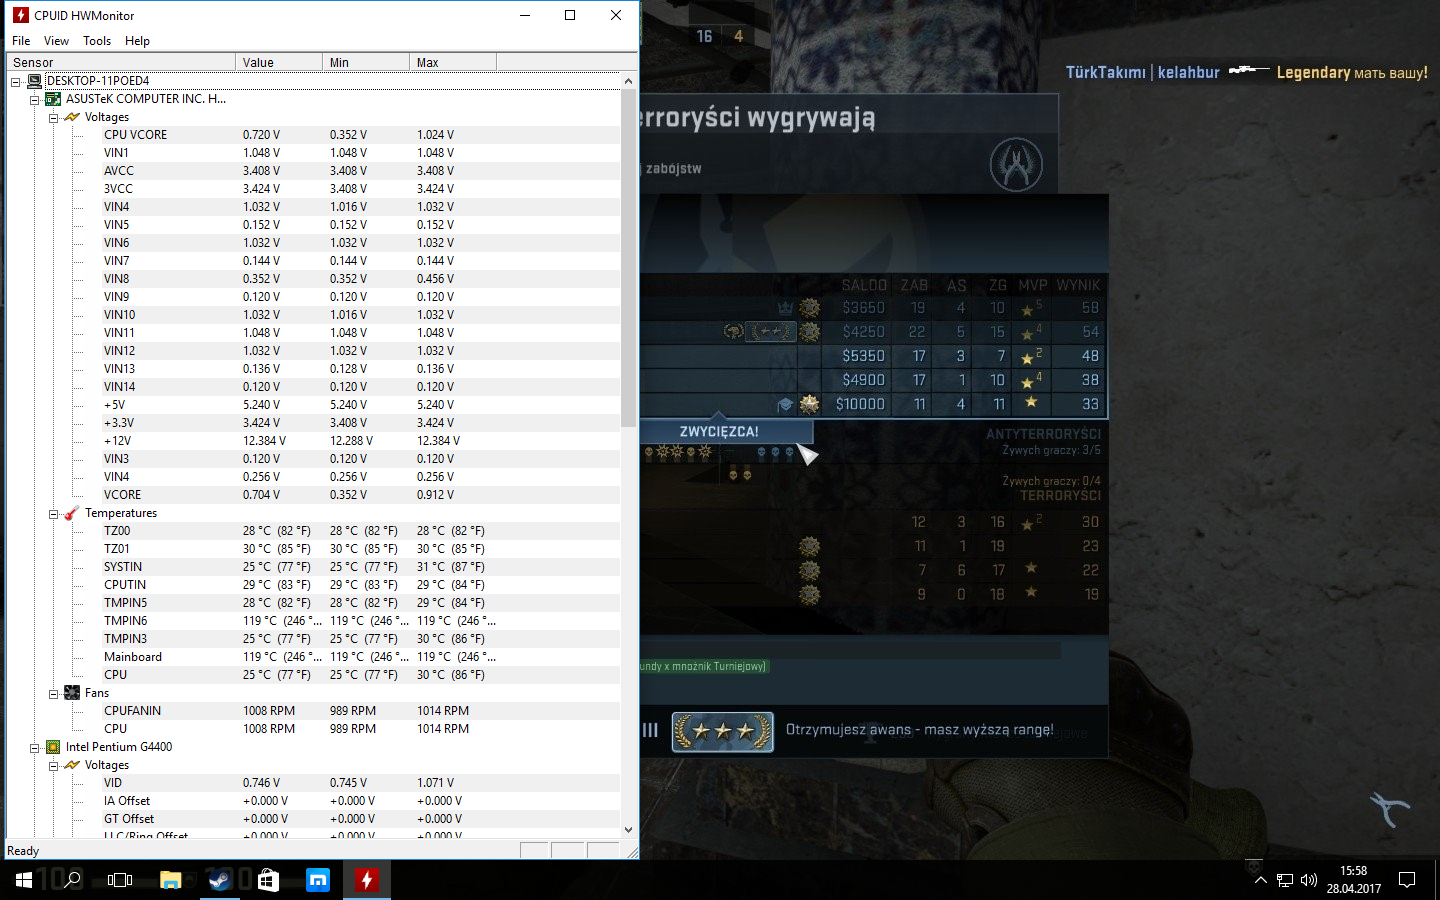Open the Action Center notifications icon
1440x900 pixels.
coord(1408,880)
